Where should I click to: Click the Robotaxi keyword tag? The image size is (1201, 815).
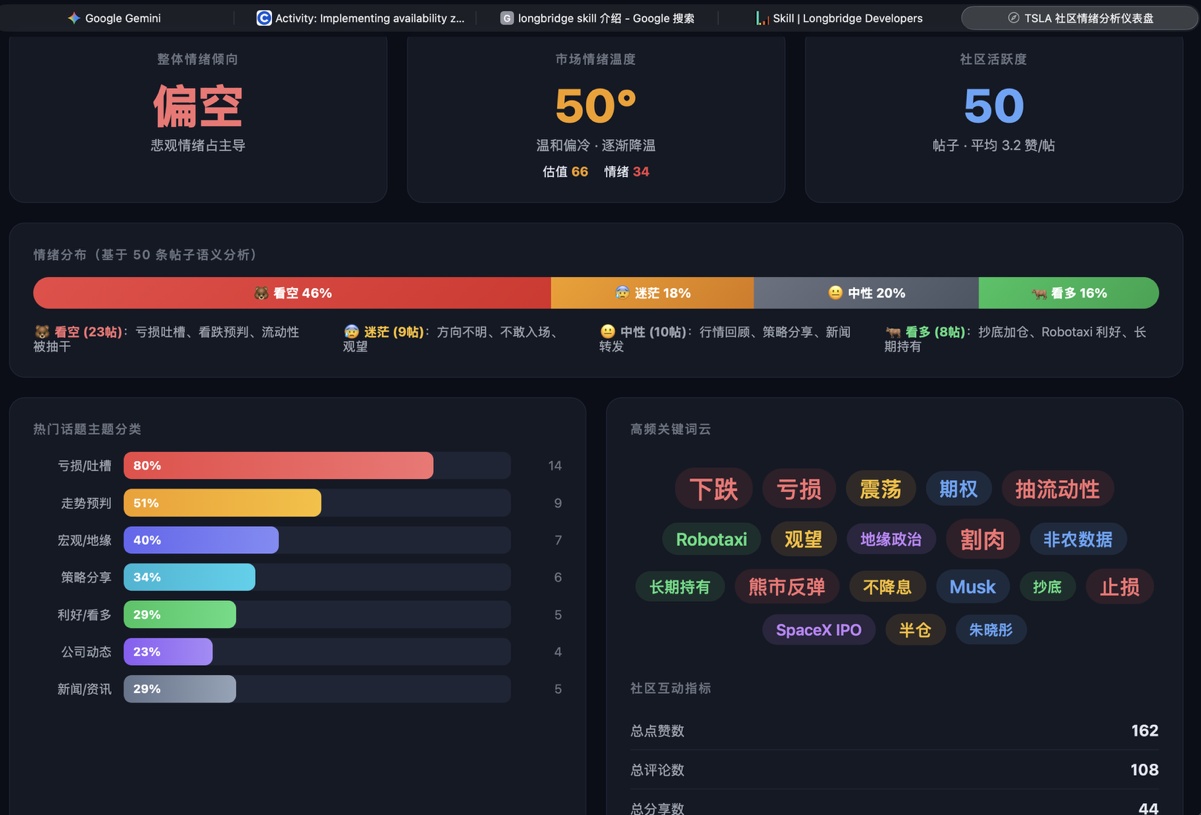[x=711, y=540]
